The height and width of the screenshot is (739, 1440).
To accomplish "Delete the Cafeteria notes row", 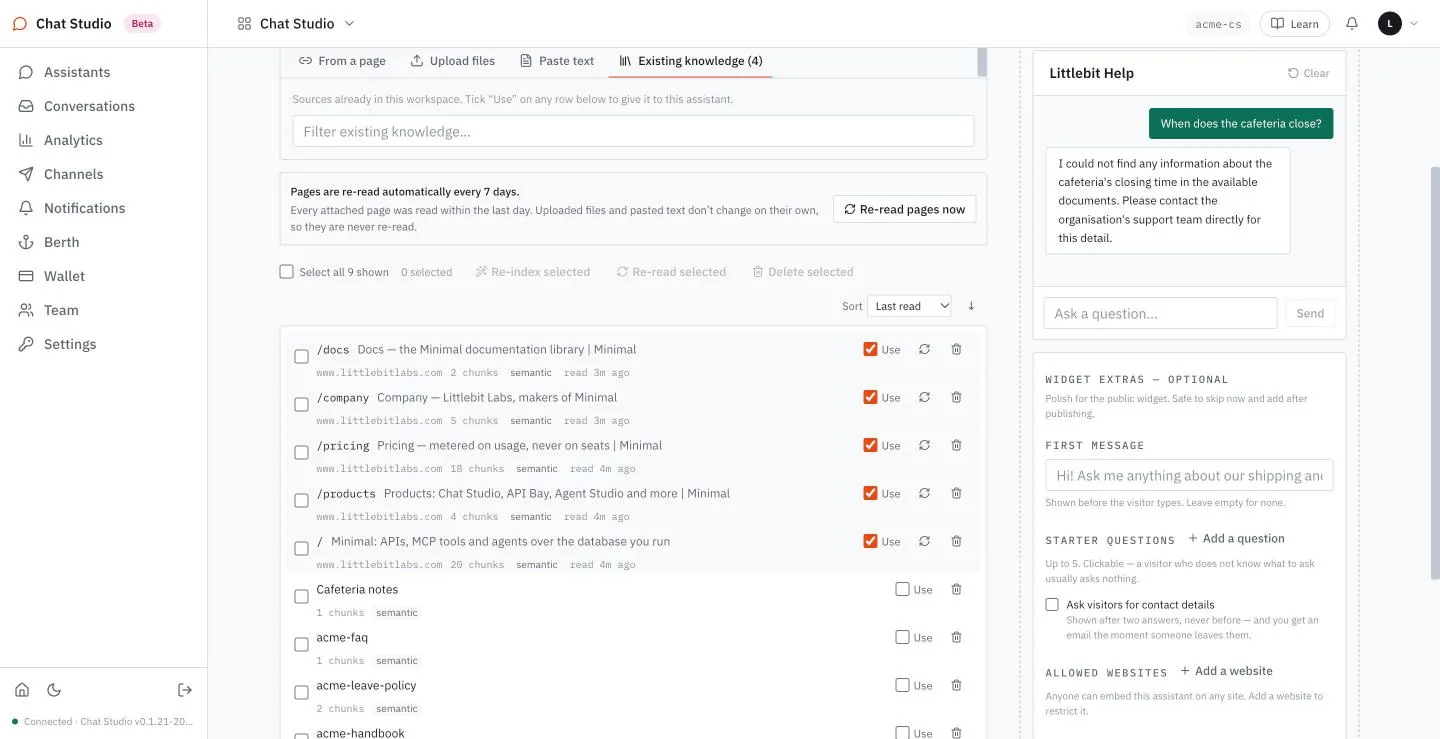I will click(x=956, y=589).
